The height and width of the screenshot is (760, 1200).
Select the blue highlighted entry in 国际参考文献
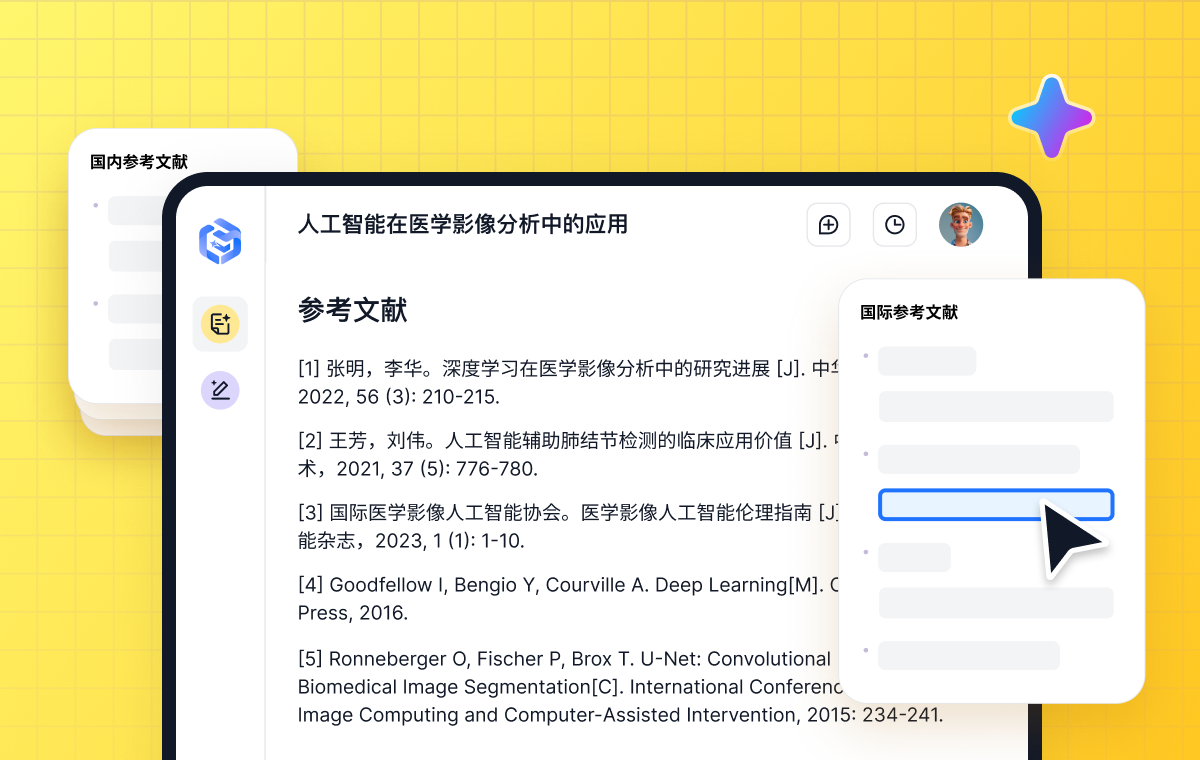(x=995, y=505)
